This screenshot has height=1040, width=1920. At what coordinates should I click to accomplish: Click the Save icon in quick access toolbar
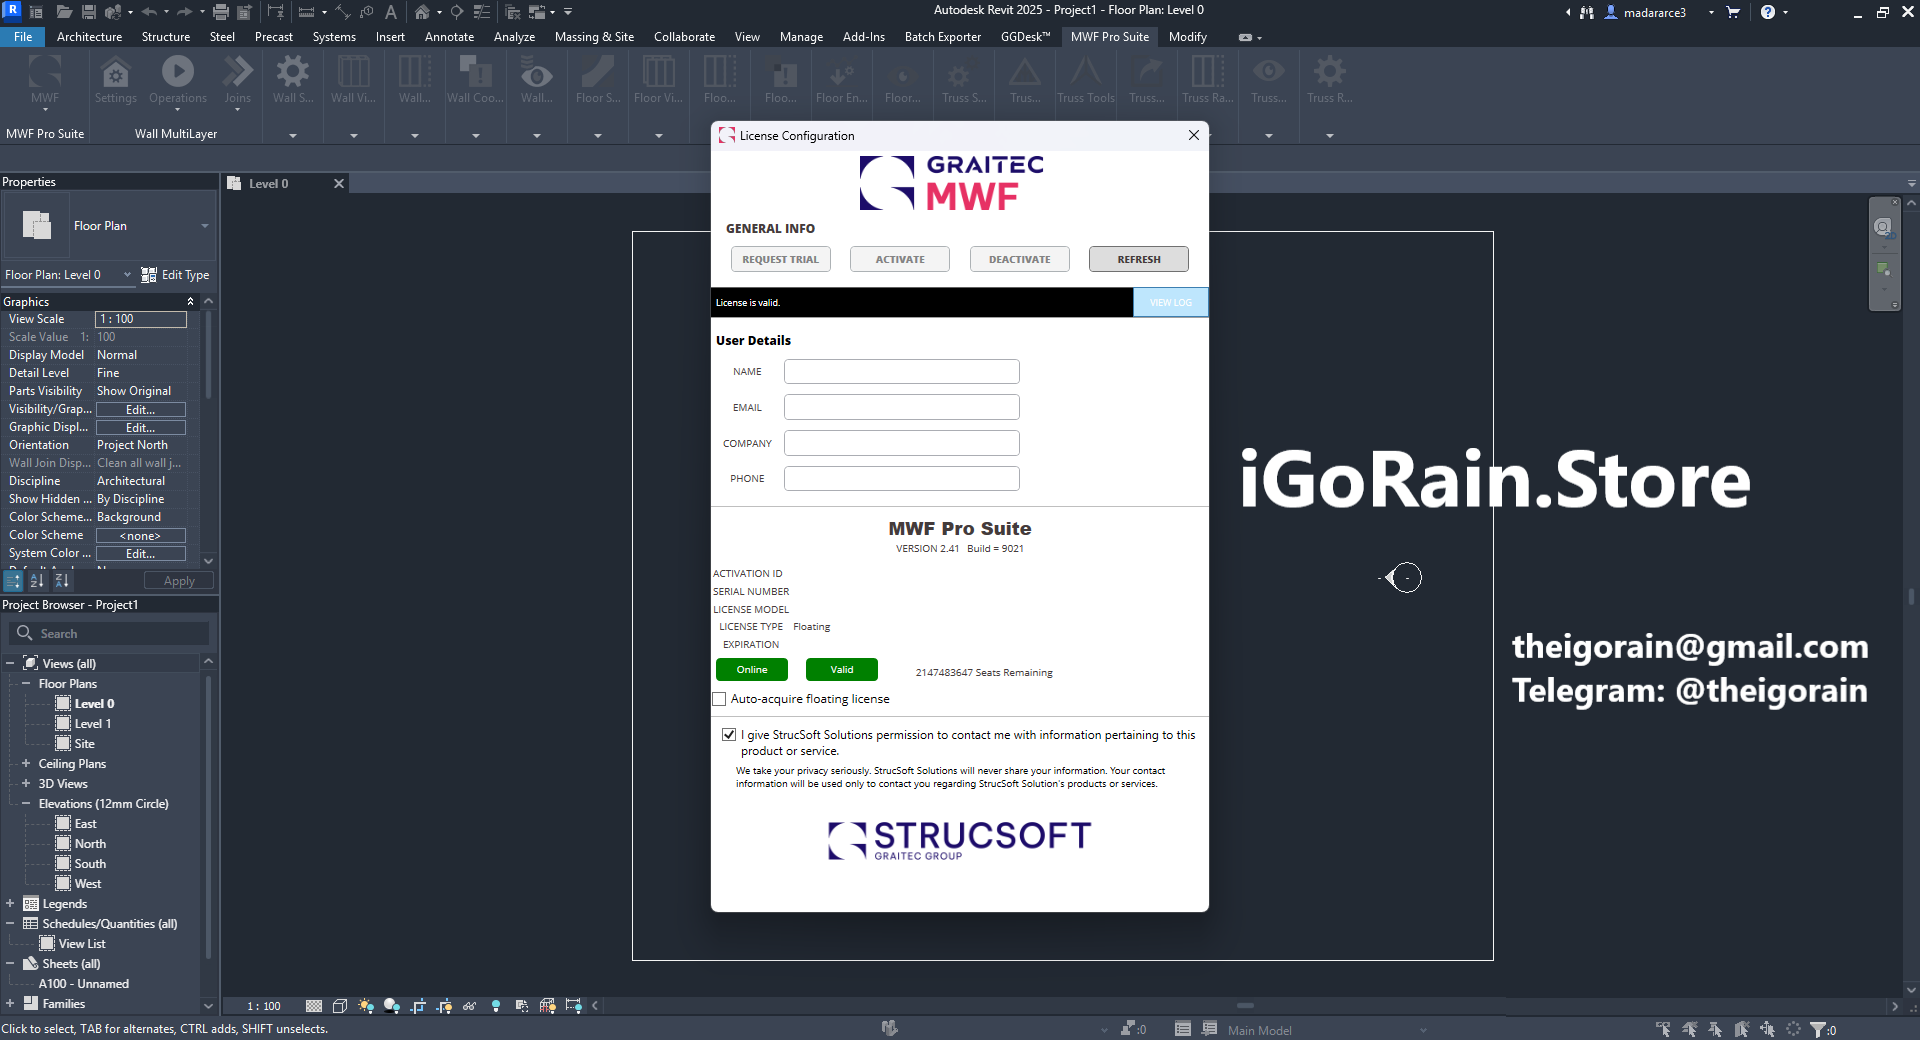pyautogui.click(x=89, y=12)
